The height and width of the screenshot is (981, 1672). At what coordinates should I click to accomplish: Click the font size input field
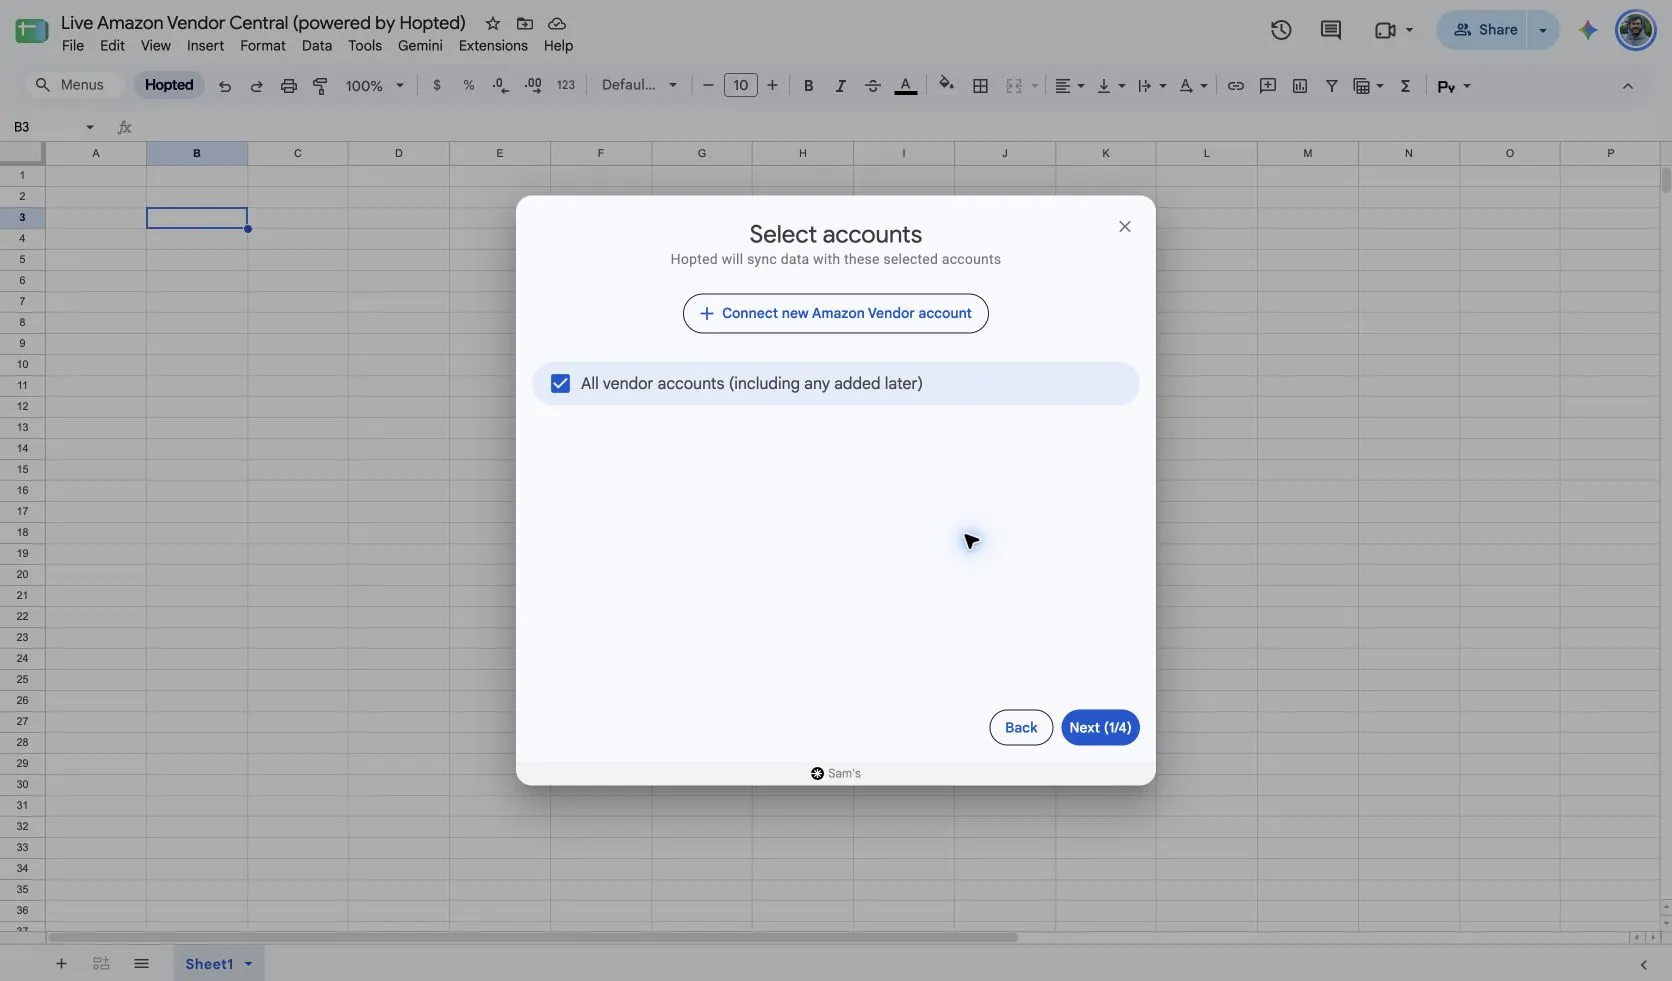(x=740, y=86)
